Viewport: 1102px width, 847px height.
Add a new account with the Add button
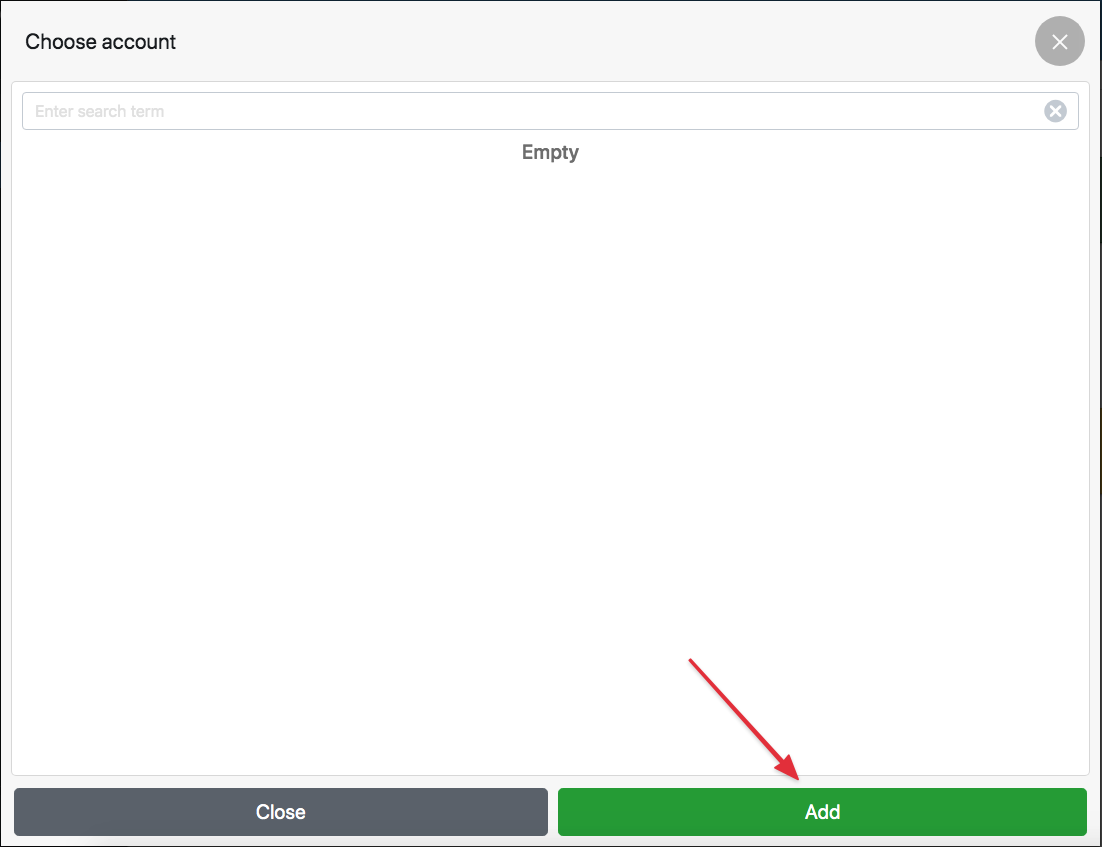coord(822,812)
